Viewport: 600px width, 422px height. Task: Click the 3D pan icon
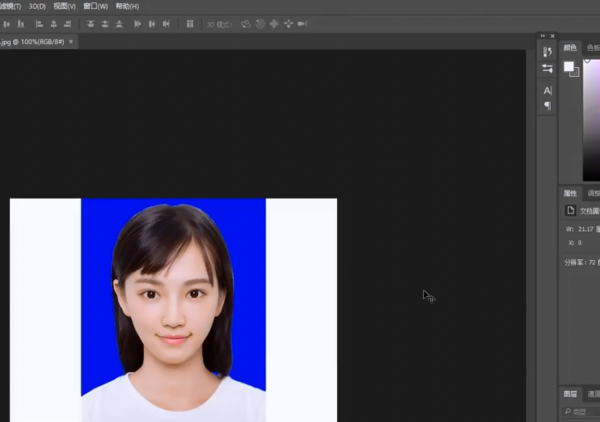(x=274, y=23)
